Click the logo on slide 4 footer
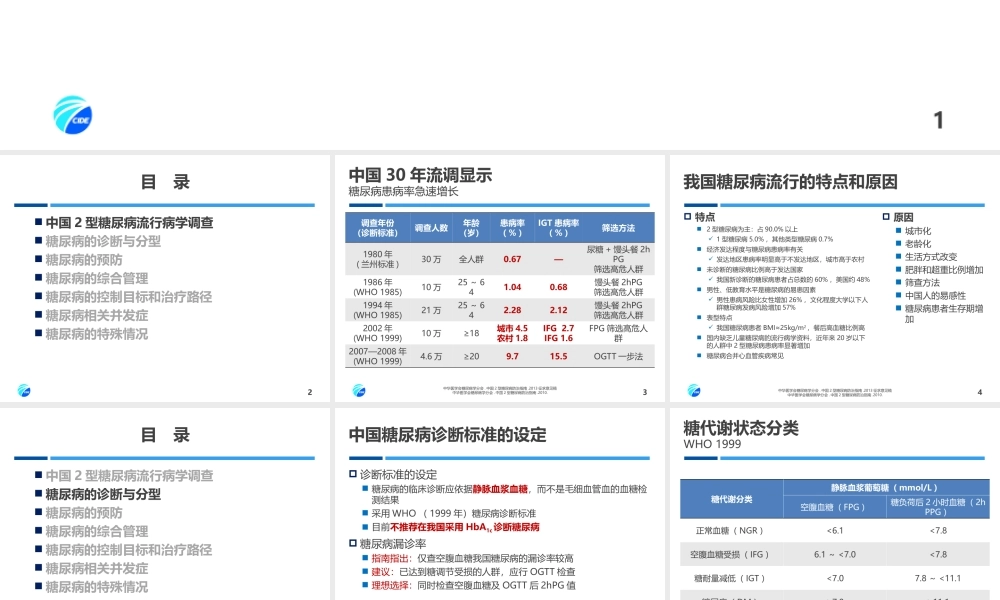The image size is (1000, 600). click(692, 390)
